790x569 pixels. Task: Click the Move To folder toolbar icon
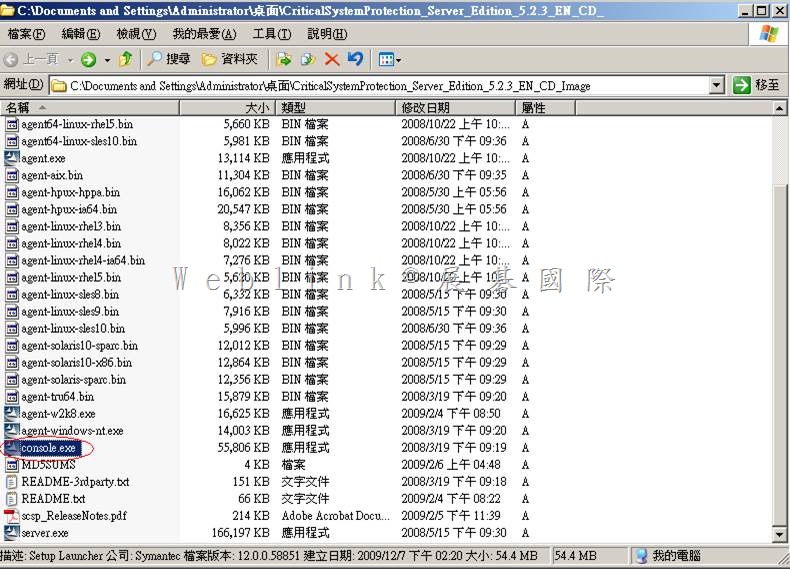(x=284, y=60)
